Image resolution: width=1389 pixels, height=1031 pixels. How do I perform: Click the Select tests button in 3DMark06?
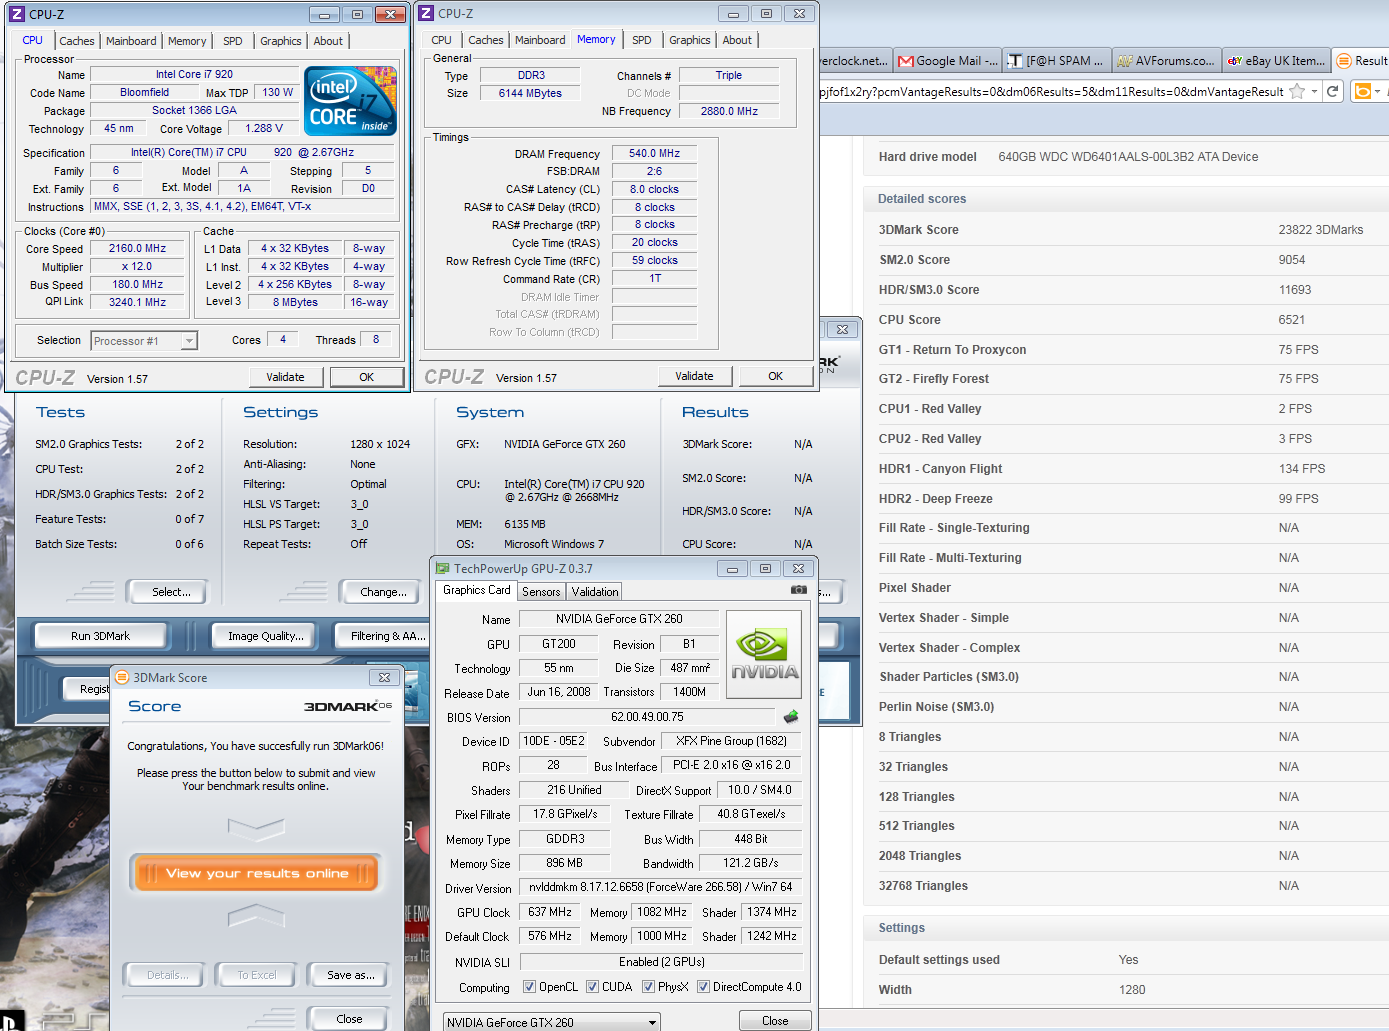click(x=167, y=592)
